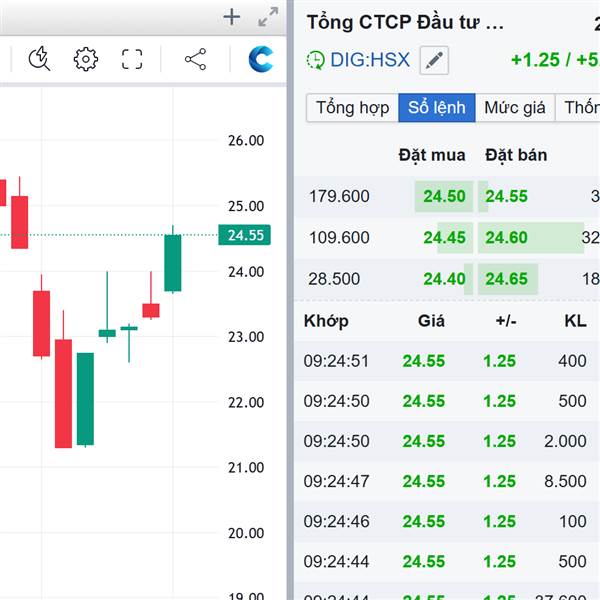Edit the DIG:HSX symbol with pencil button

(x=434, y=60)
